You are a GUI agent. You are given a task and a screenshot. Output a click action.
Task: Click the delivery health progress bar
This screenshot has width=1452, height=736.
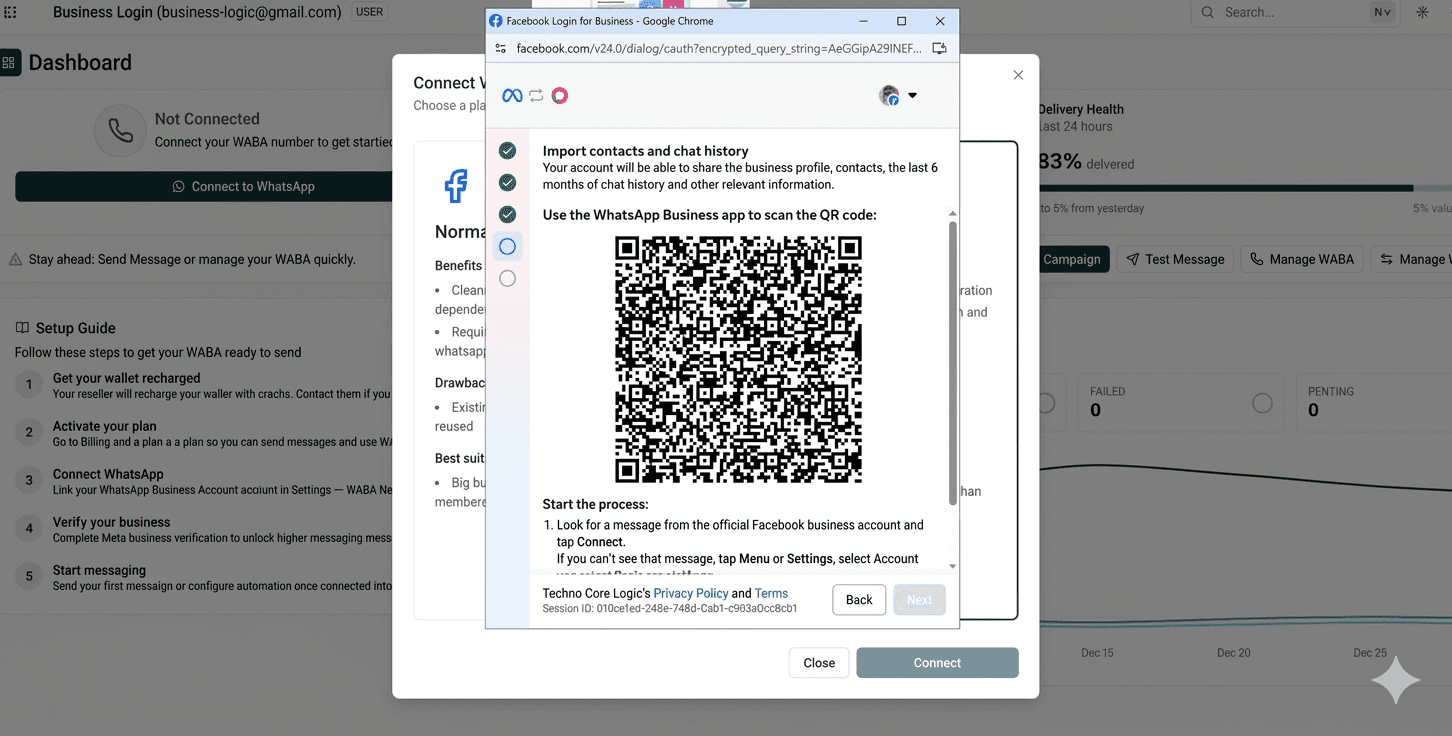pyautogui.click(x=1245, y=187)
